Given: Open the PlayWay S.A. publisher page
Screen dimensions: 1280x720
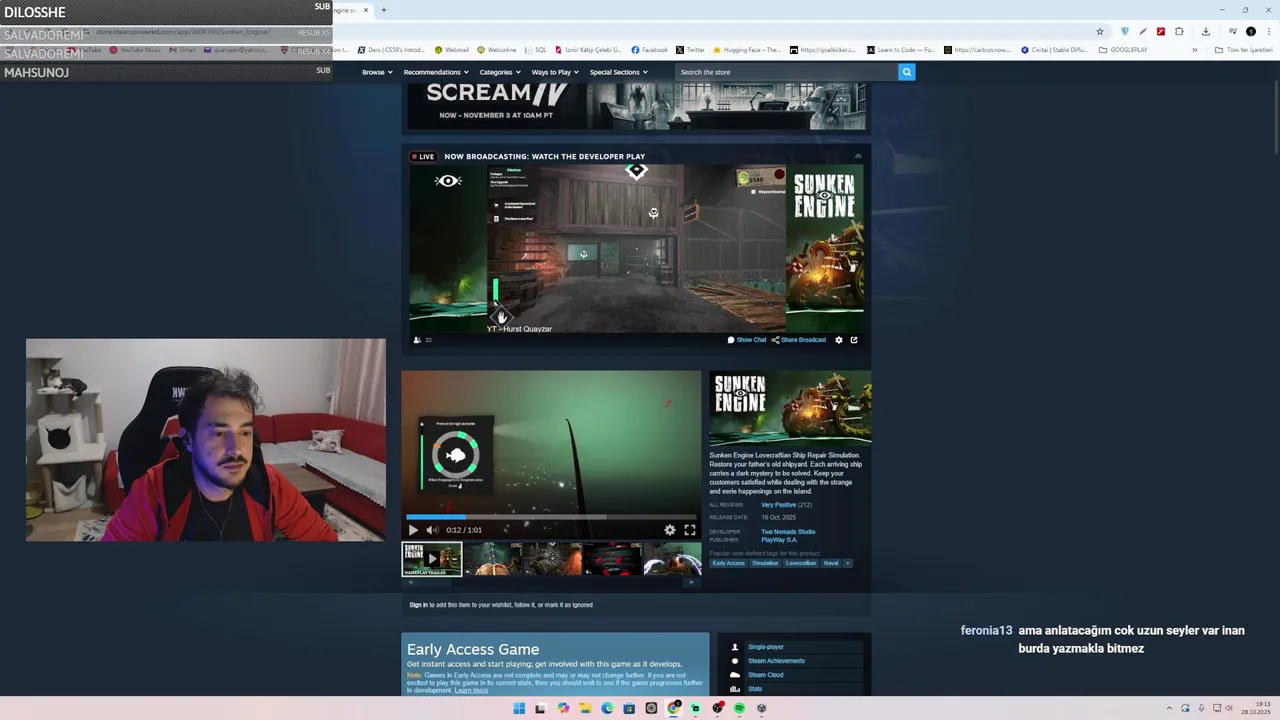Looking at the screenshot, I should [x=779, y=540].
